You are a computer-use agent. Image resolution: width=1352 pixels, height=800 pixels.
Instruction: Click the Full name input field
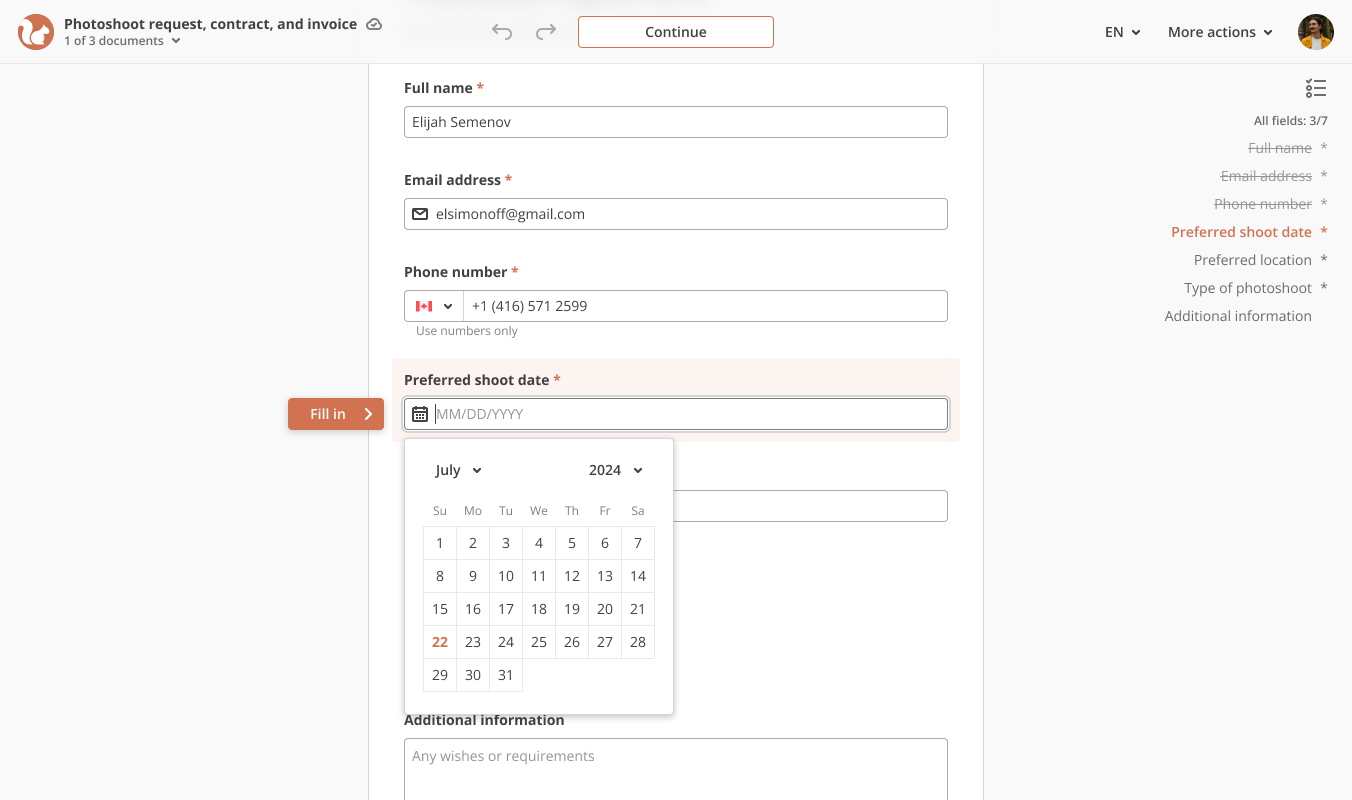point(676,122)
